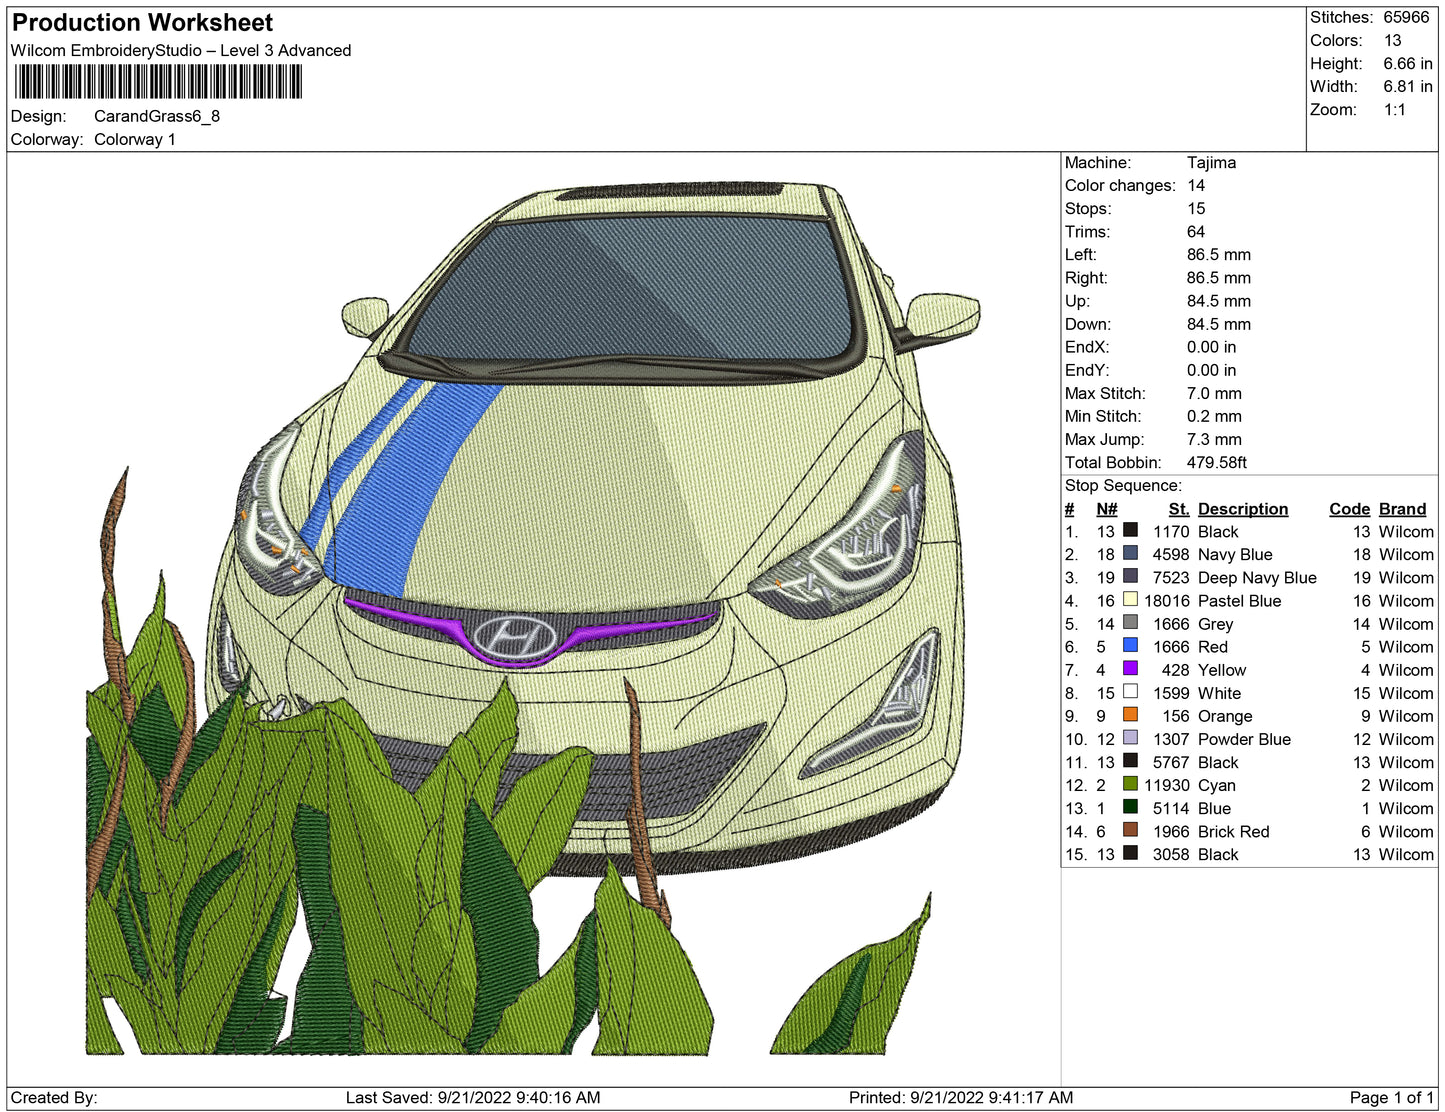
Task: Click the orange swatch in stop 9
Action: [1130, 715]
